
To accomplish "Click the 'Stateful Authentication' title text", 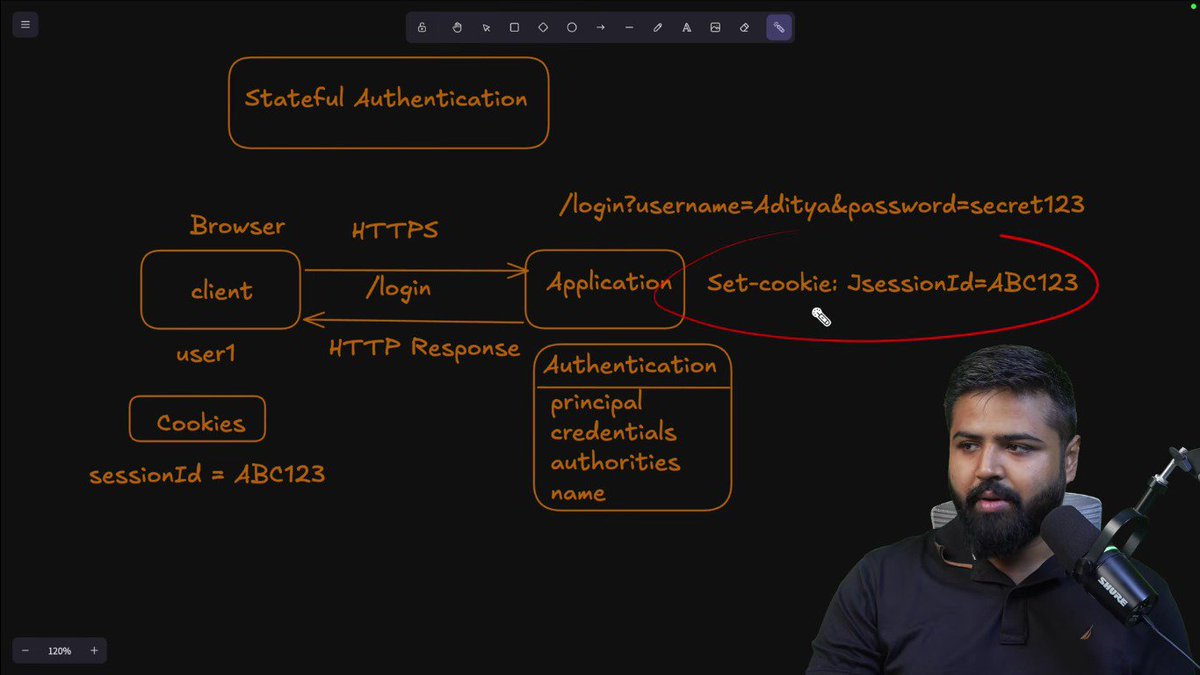I will (386, 98).
